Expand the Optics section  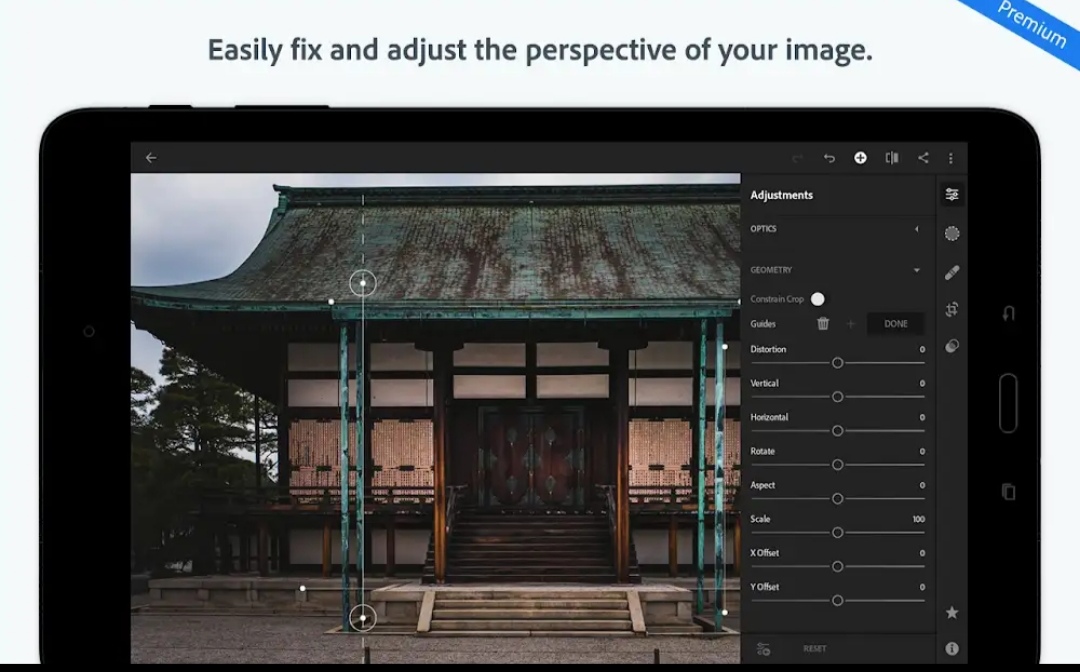click(917, 229)
